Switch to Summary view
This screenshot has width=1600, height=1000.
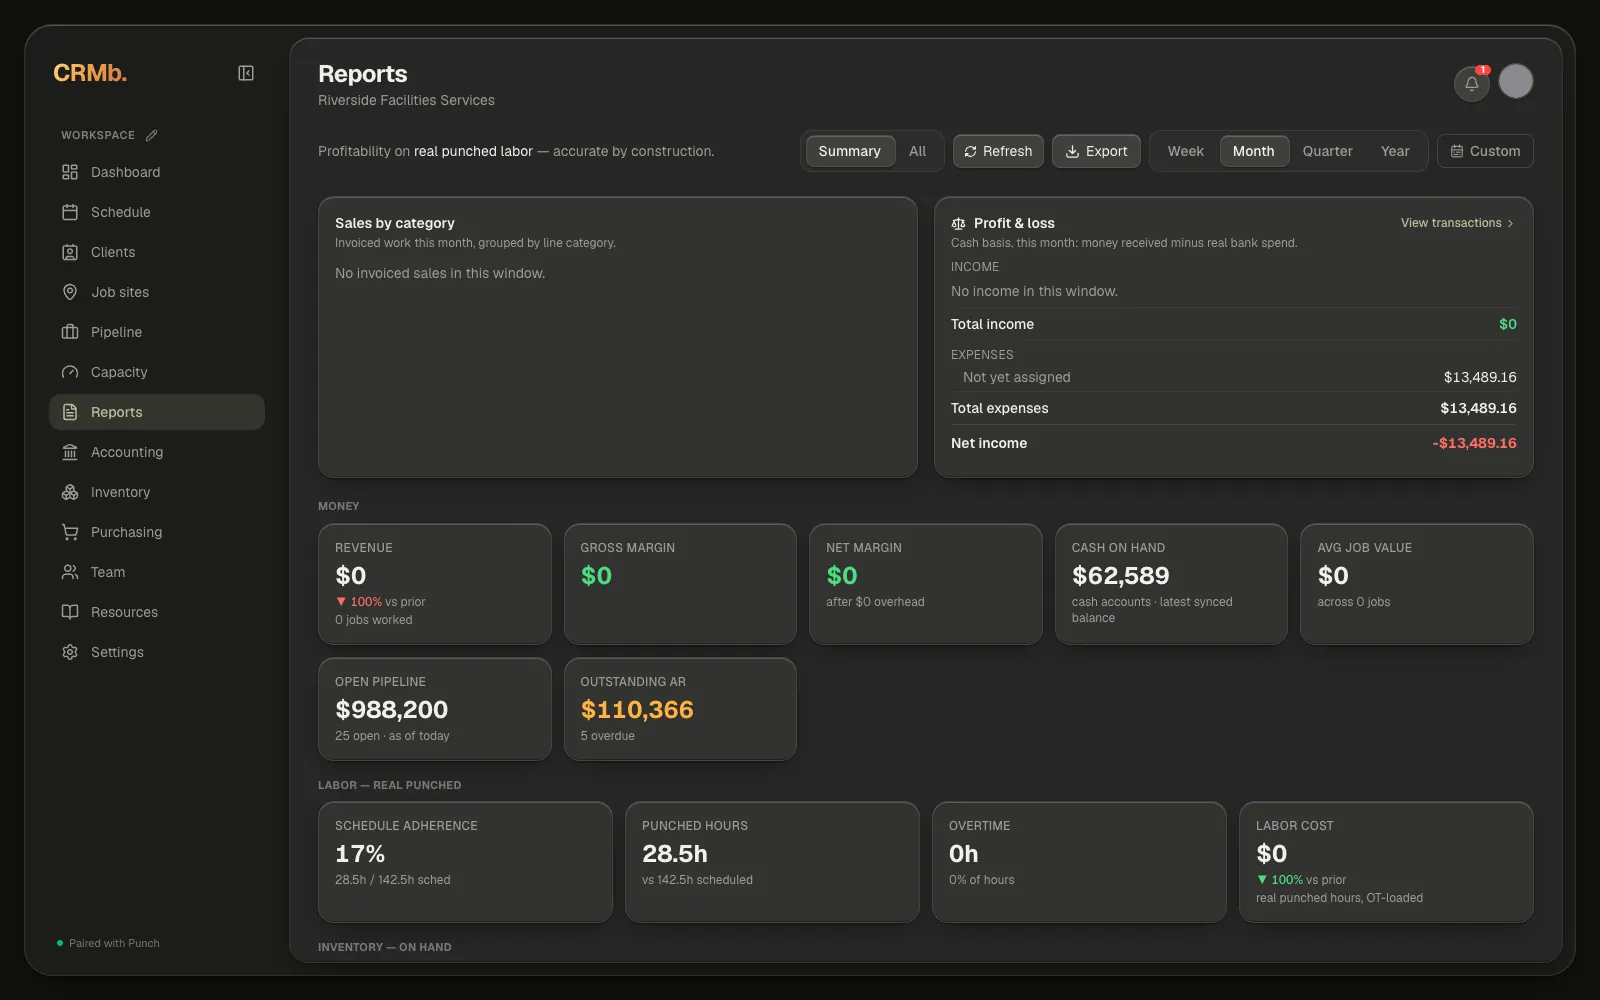(x=850, y=151)
